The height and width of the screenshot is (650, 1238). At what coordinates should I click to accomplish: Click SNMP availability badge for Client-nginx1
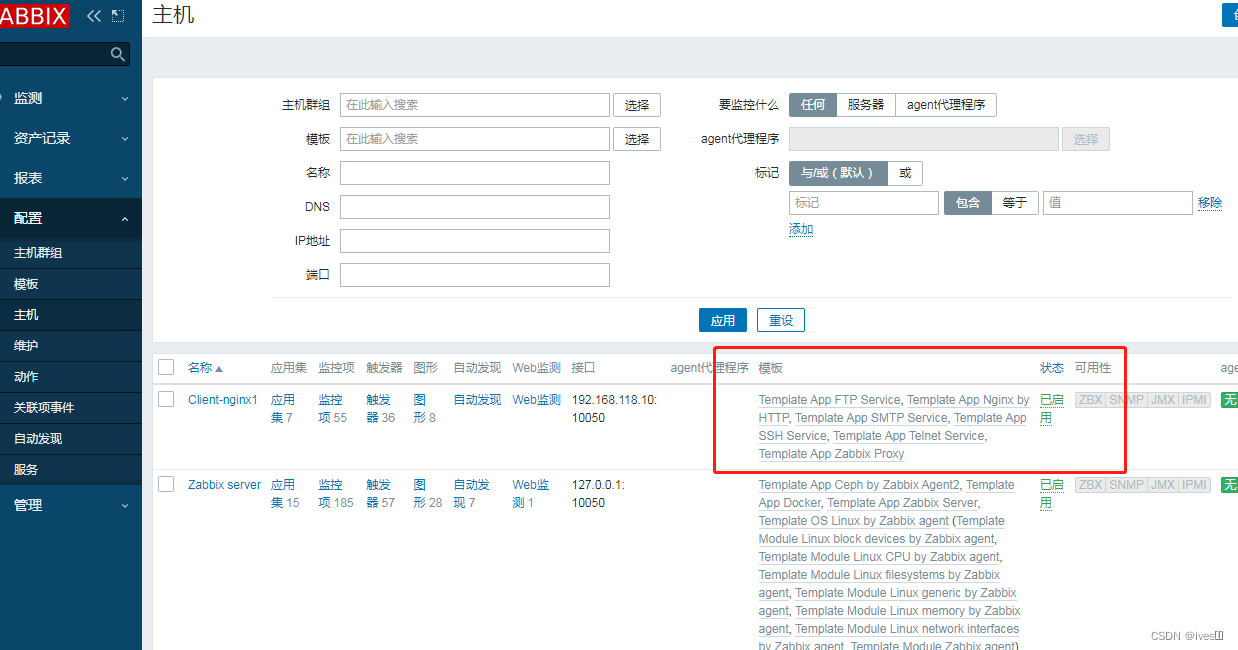[x=1126, y=400]
